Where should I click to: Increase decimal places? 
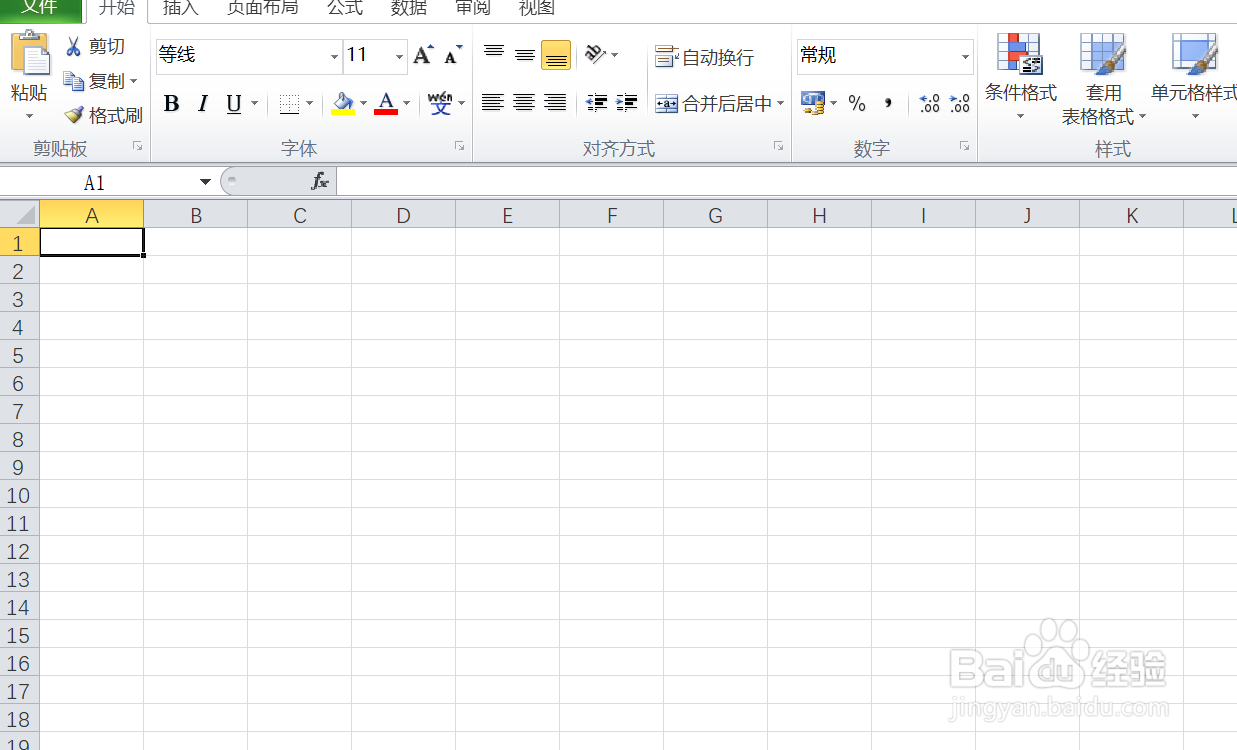[928, 103]
